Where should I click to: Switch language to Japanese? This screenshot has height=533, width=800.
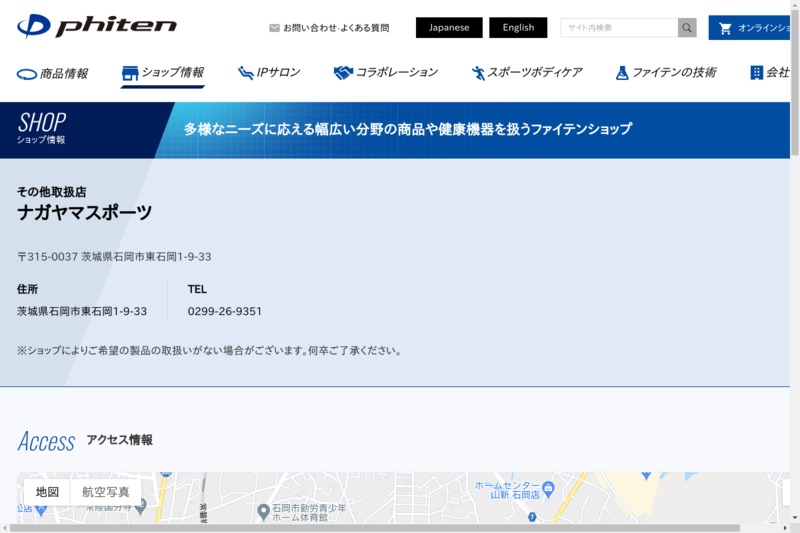point(449,28)
